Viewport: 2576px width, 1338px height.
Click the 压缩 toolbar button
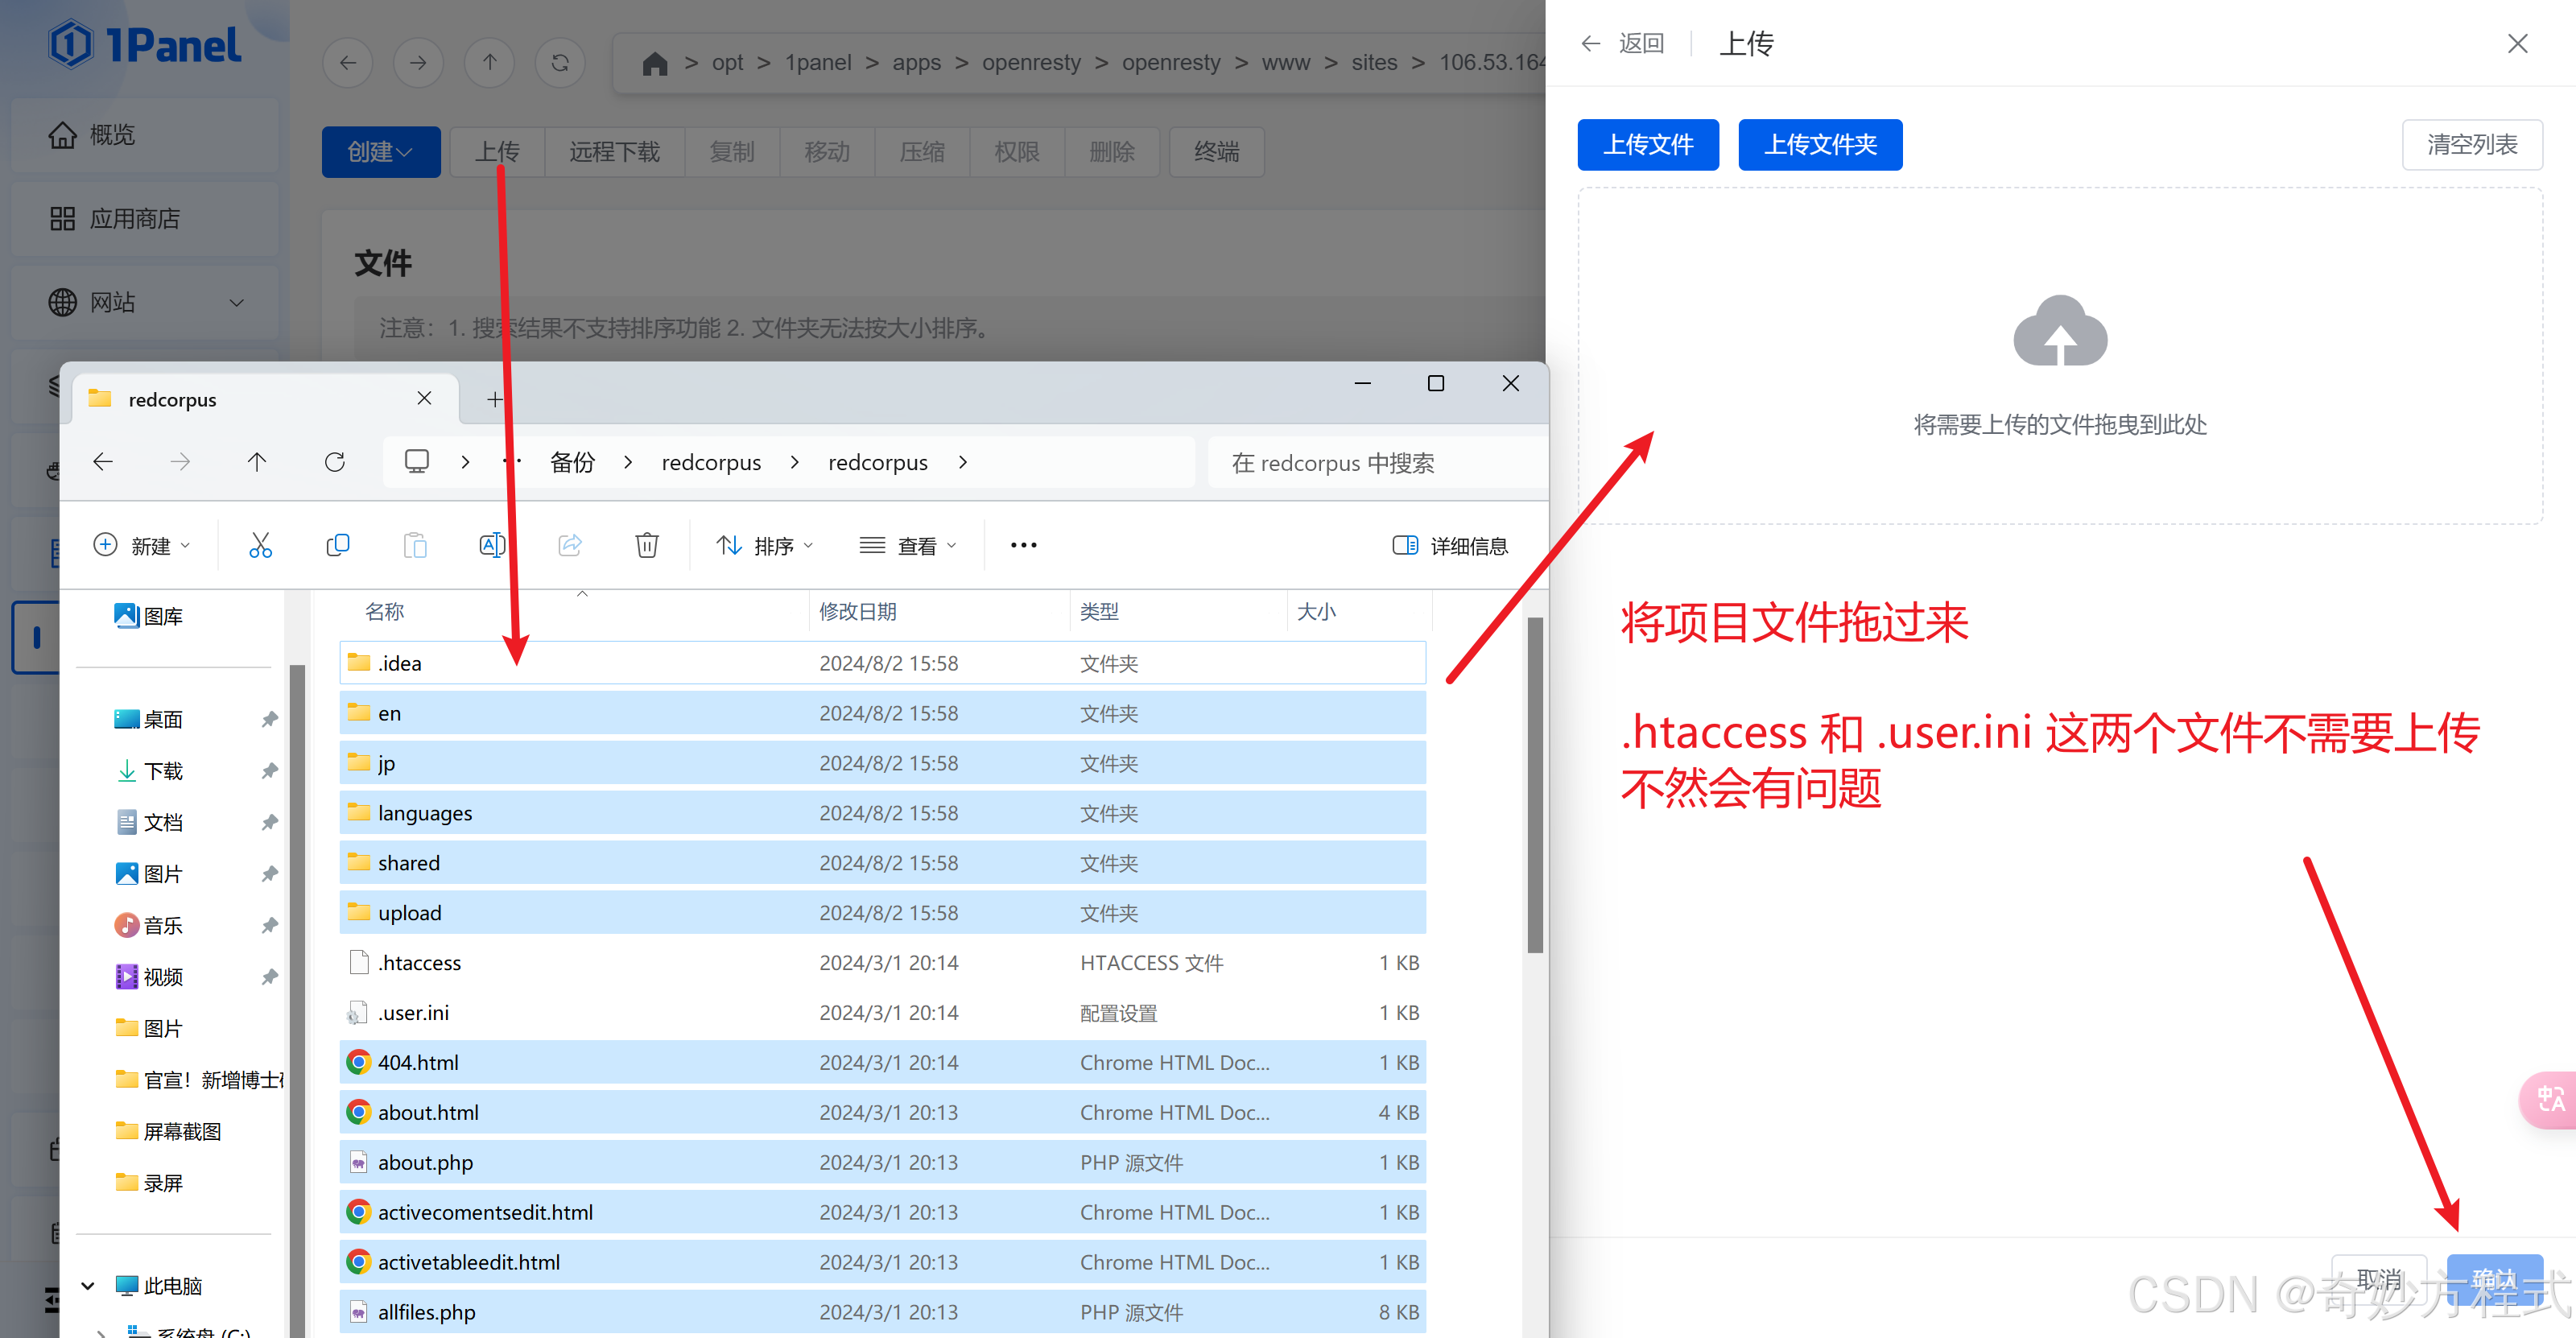[921, 152]
